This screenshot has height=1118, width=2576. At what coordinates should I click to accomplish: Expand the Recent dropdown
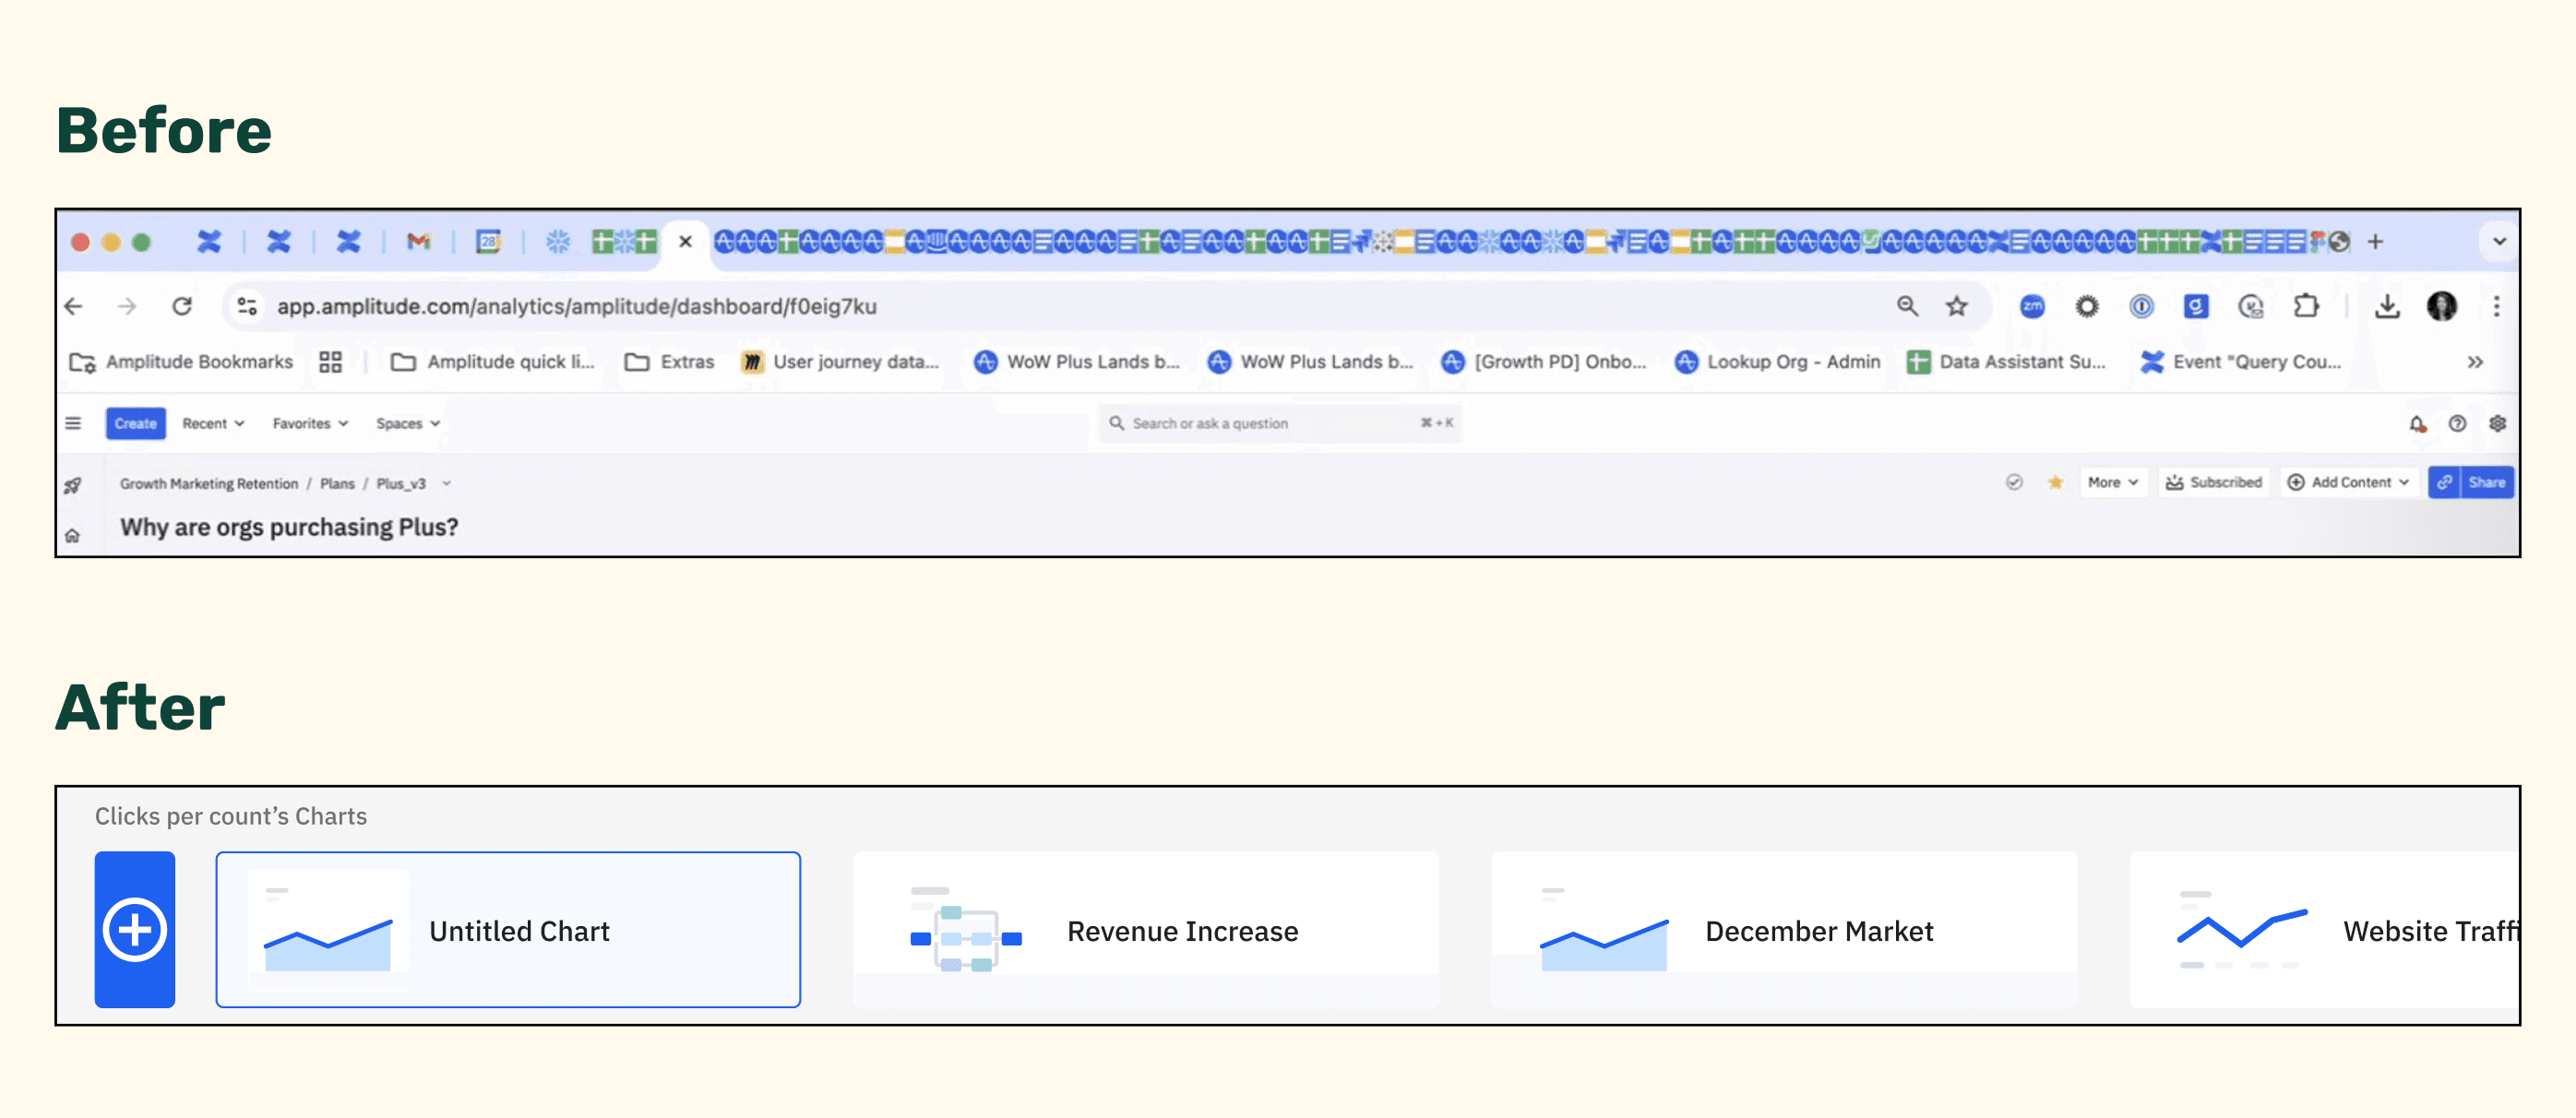point(213,423)
